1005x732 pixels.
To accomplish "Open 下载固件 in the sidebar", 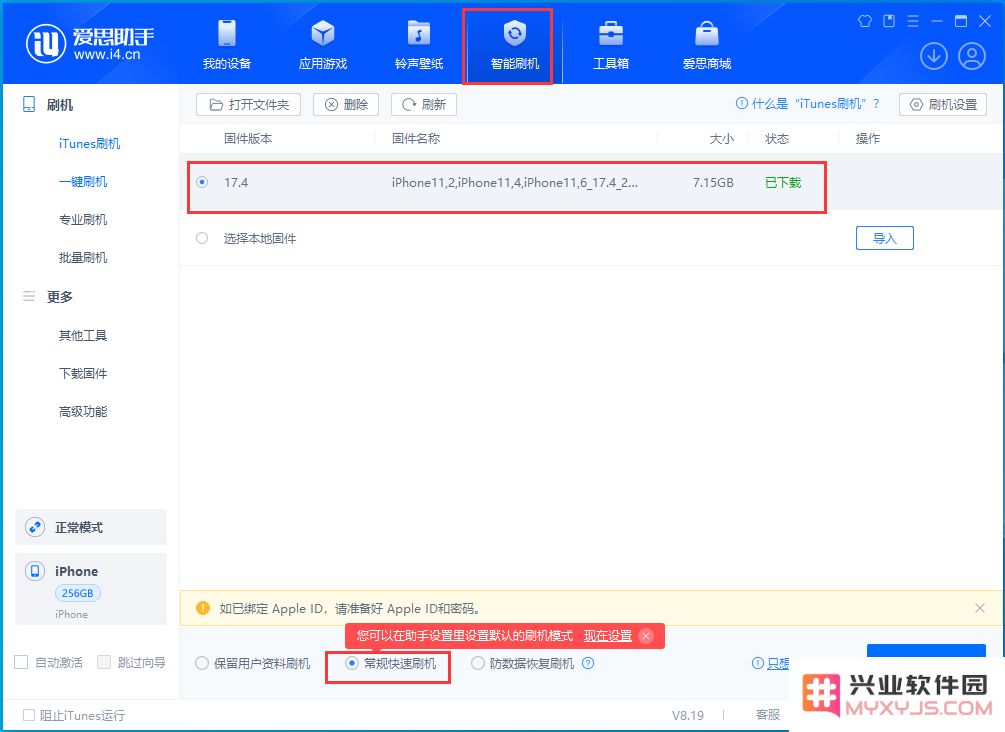I will coord(83,373).
